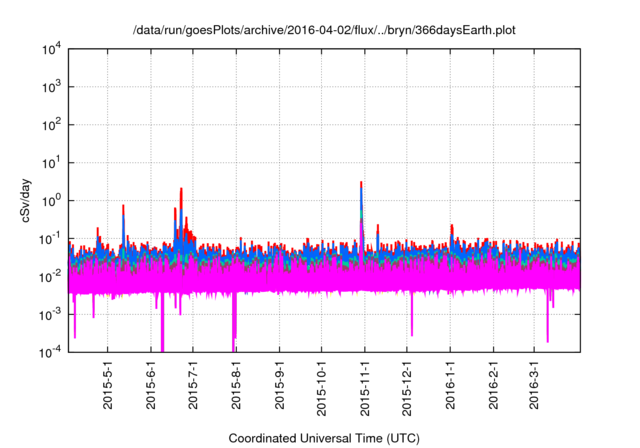Click the 10^4 y-axis tick label

(x=51, y=50)
